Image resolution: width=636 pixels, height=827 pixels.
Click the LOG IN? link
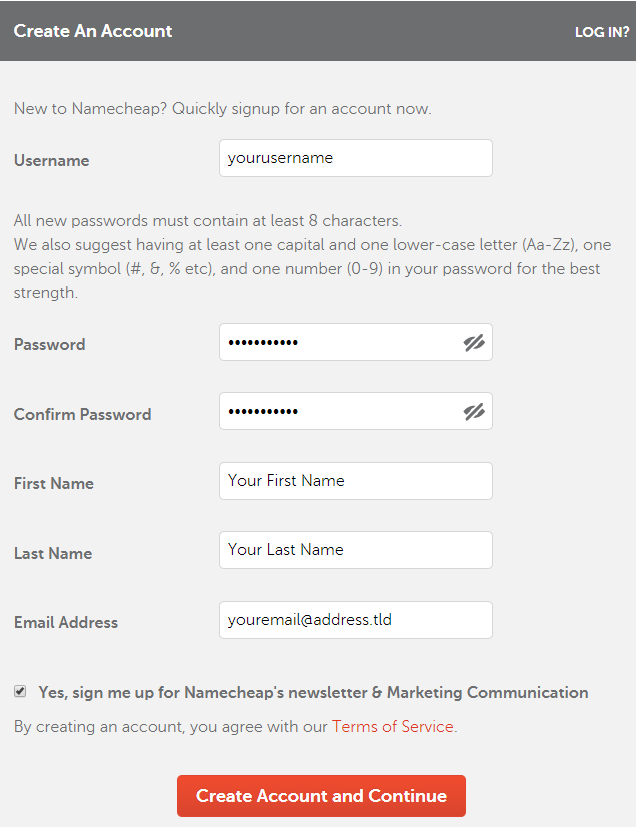602,32
